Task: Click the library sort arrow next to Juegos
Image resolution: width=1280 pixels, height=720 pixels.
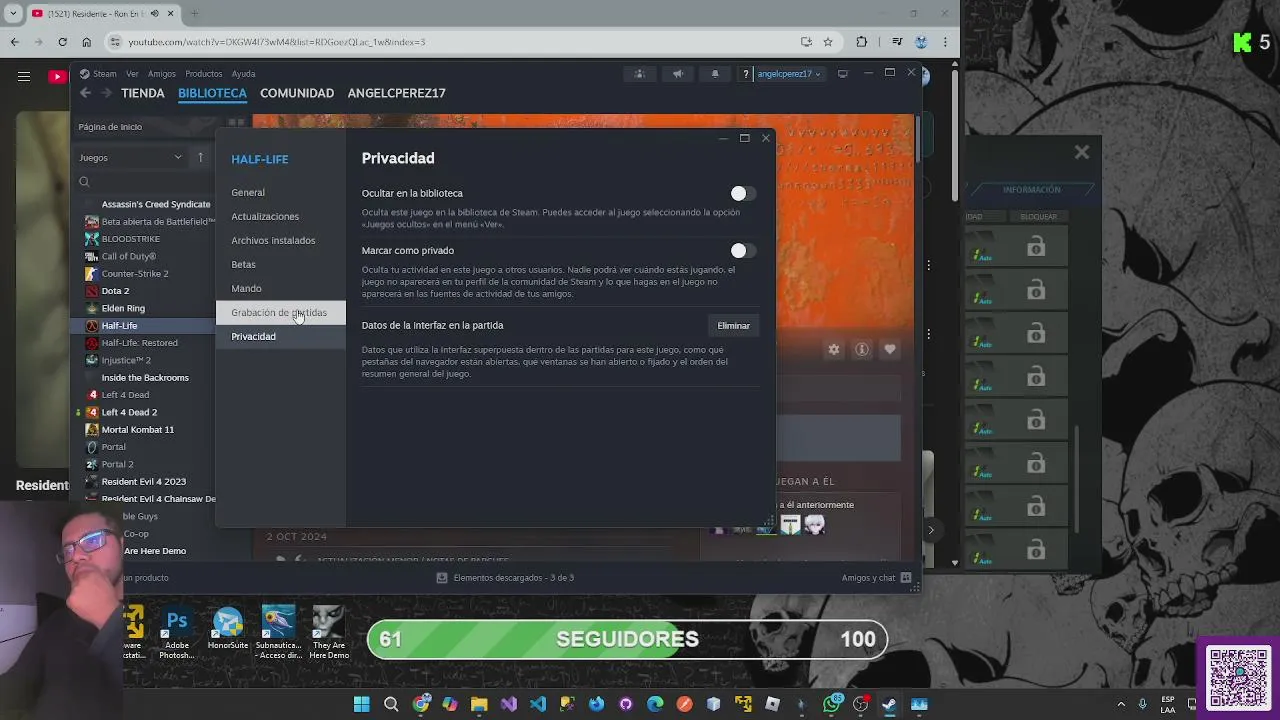Action: [x=200, y=157]
